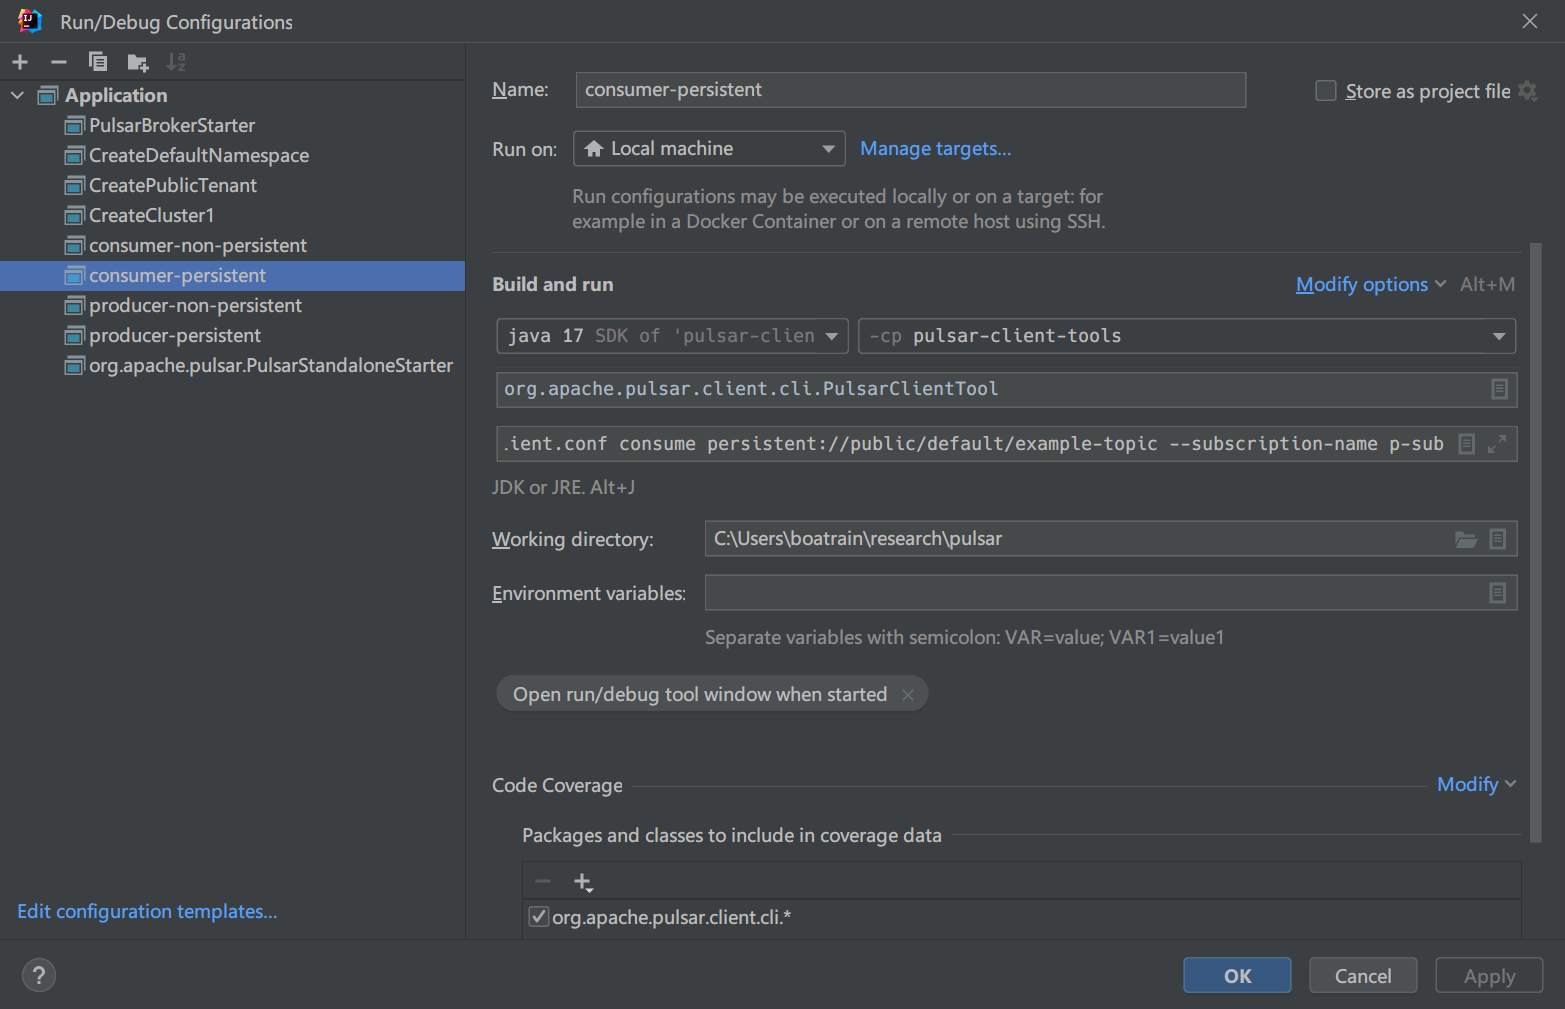
Task: Select the producer-persistent configuration
Action: coord(172,335)
